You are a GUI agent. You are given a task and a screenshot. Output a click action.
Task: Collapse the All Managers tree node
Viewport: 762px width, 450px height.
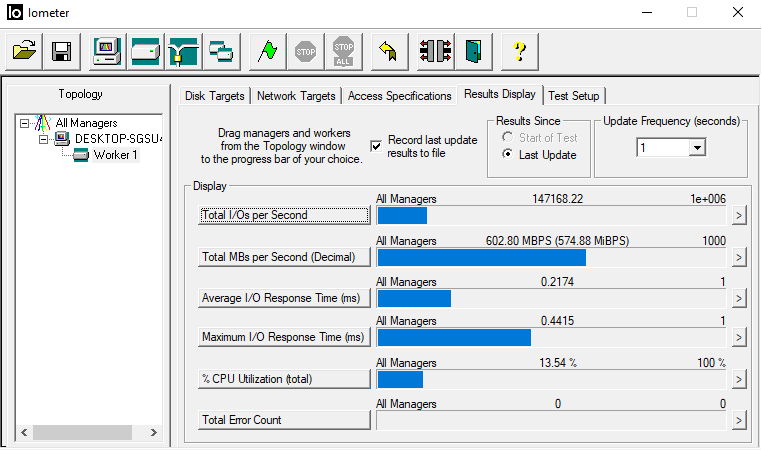click(24, 123)
